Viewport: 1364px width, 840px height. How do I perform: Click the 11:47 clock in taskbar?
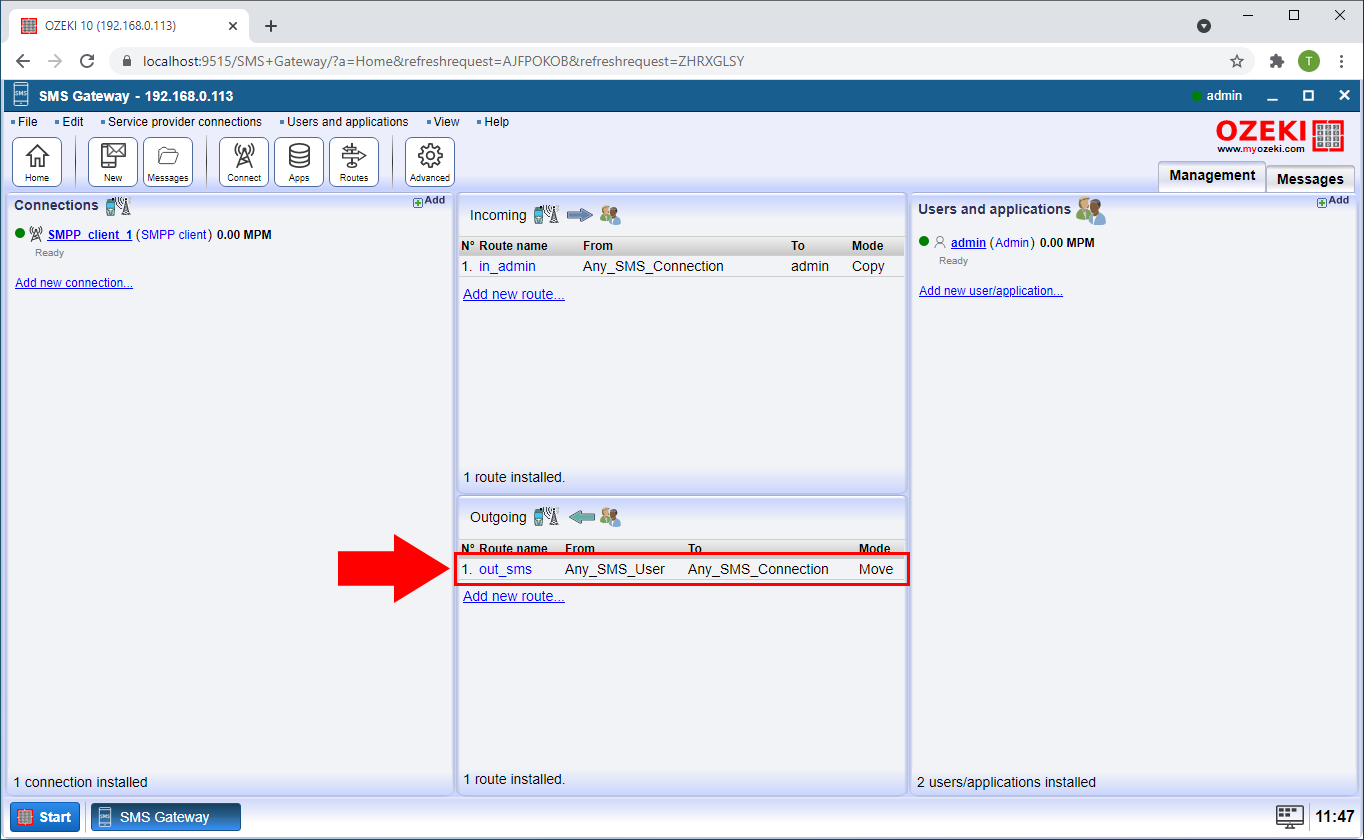(1334, 816)
